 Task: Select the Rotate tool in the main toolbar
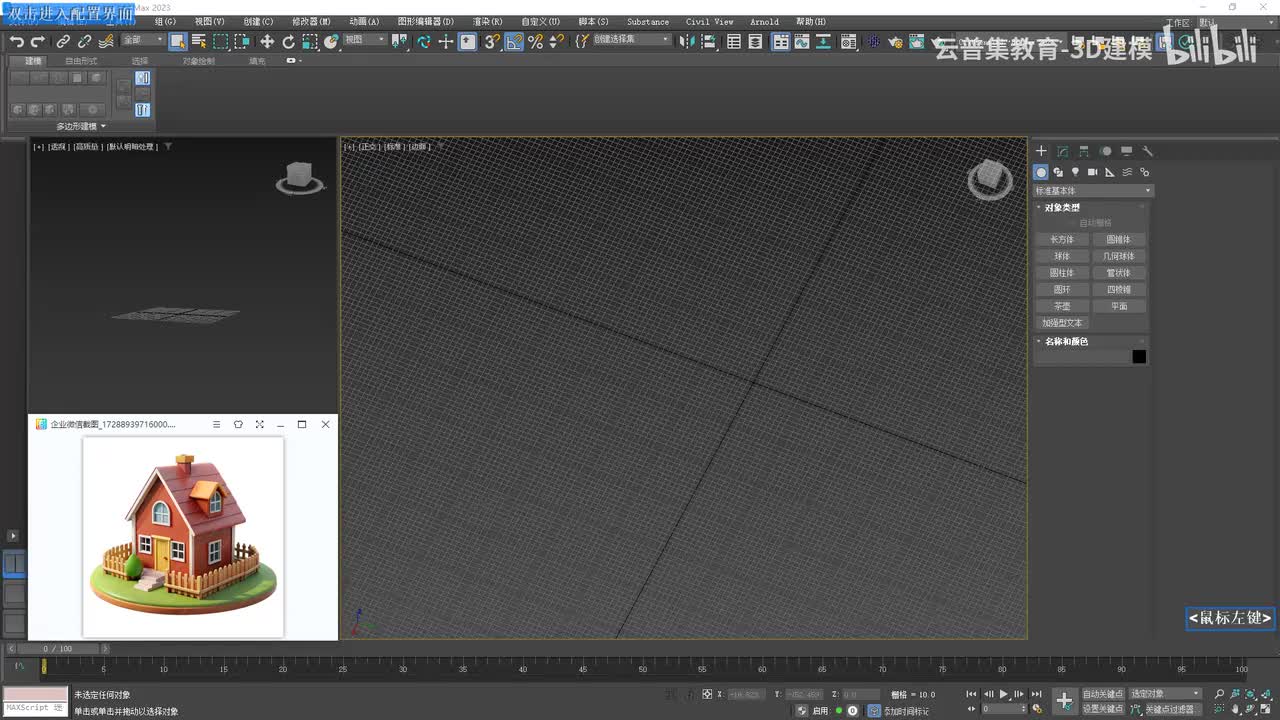(288, 41)
